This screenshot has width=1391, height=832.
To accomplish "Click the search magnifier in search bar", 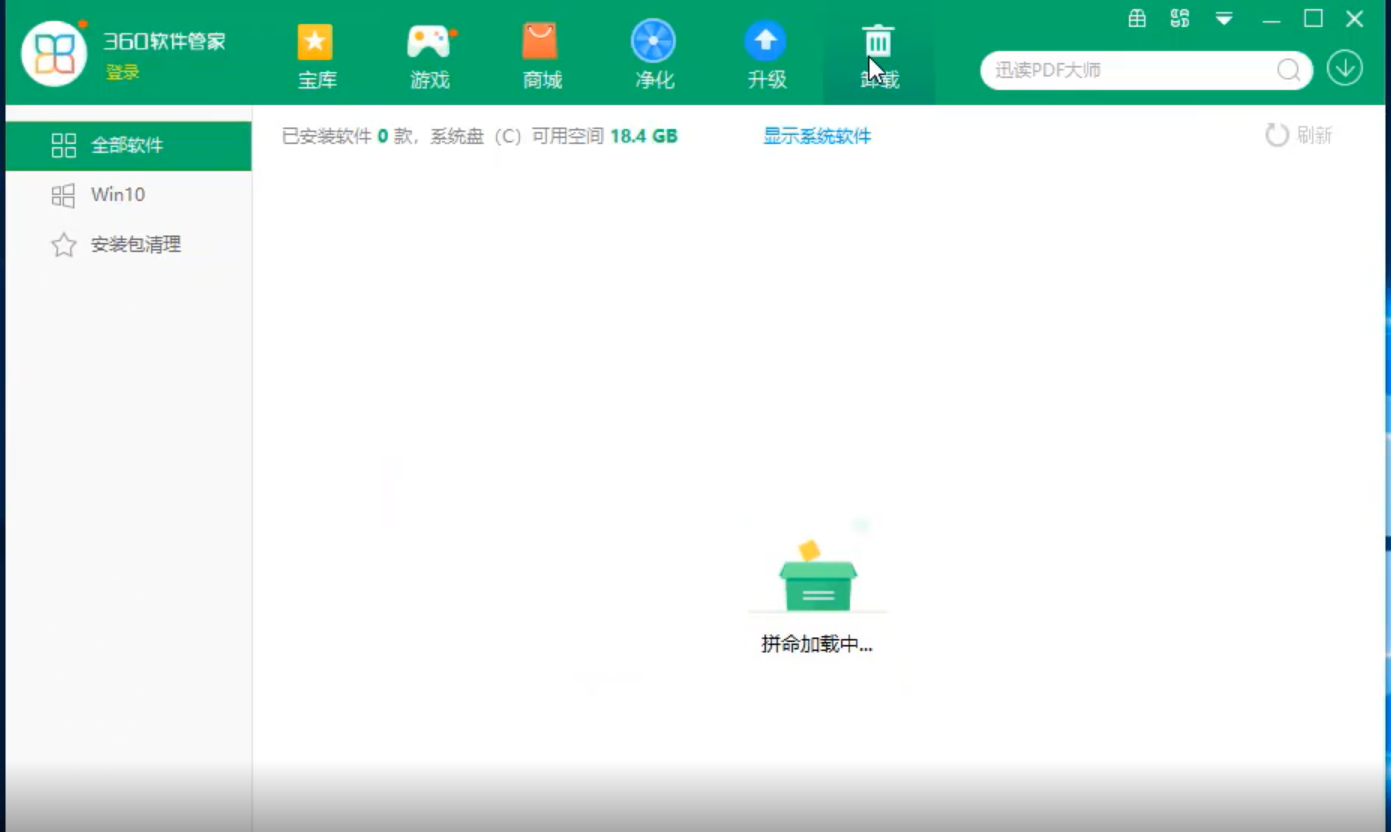I will point(1290,71).
